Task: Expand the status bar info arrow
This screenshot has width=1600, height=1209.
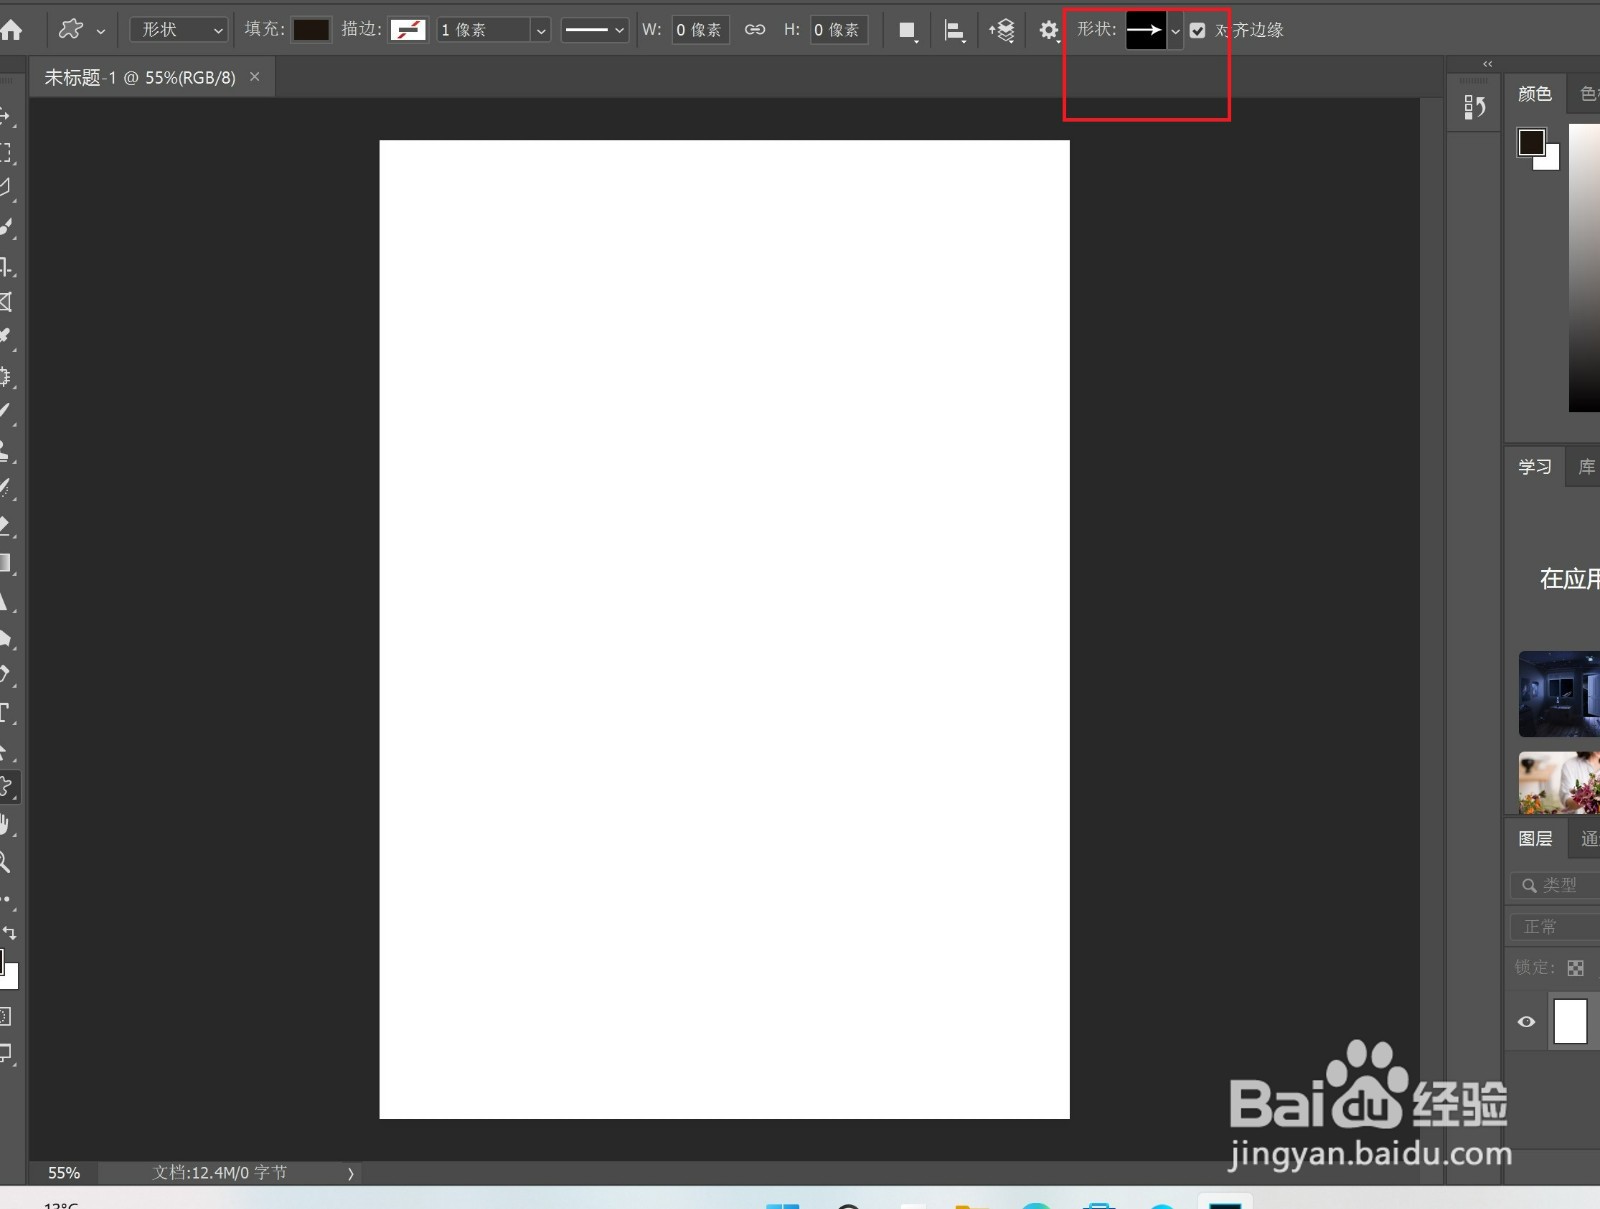Action: (x=351, y=1174)
